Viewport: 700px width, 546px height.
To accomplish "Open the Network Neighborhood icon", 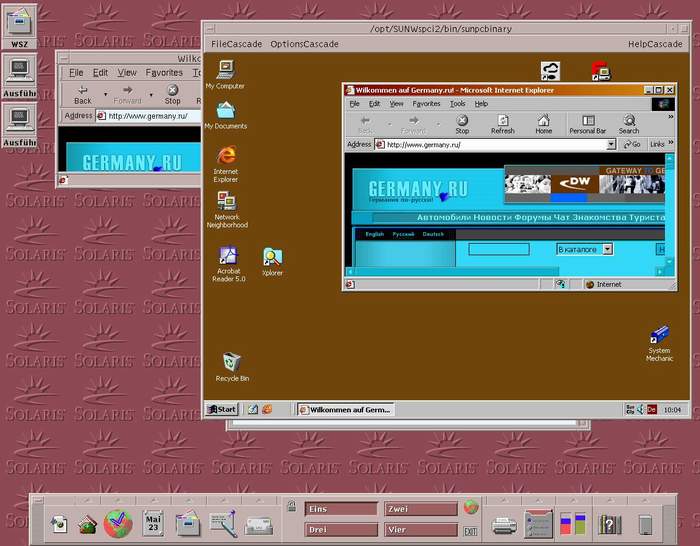I will point(227,209).
